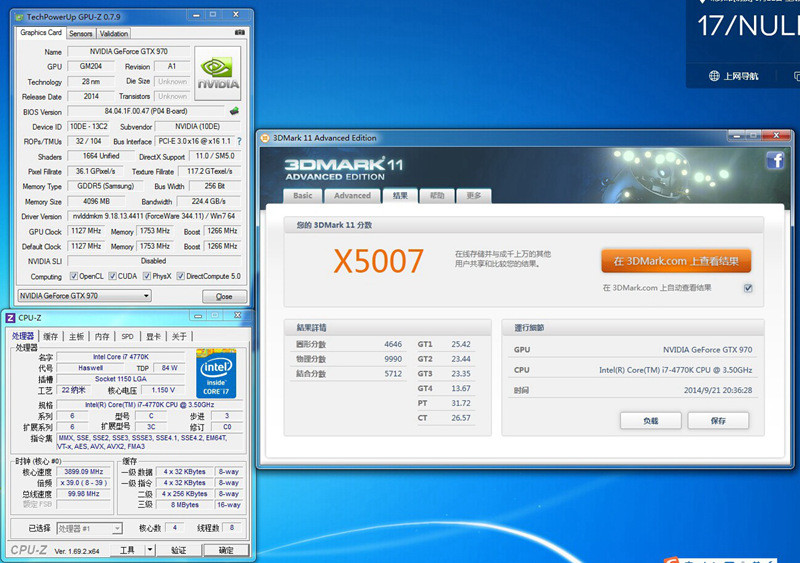The height and width of the screenshot is (563, 800).
Task: Click the GPU-Z Memory Size value 4096 MB
Action: pos(96,201)
